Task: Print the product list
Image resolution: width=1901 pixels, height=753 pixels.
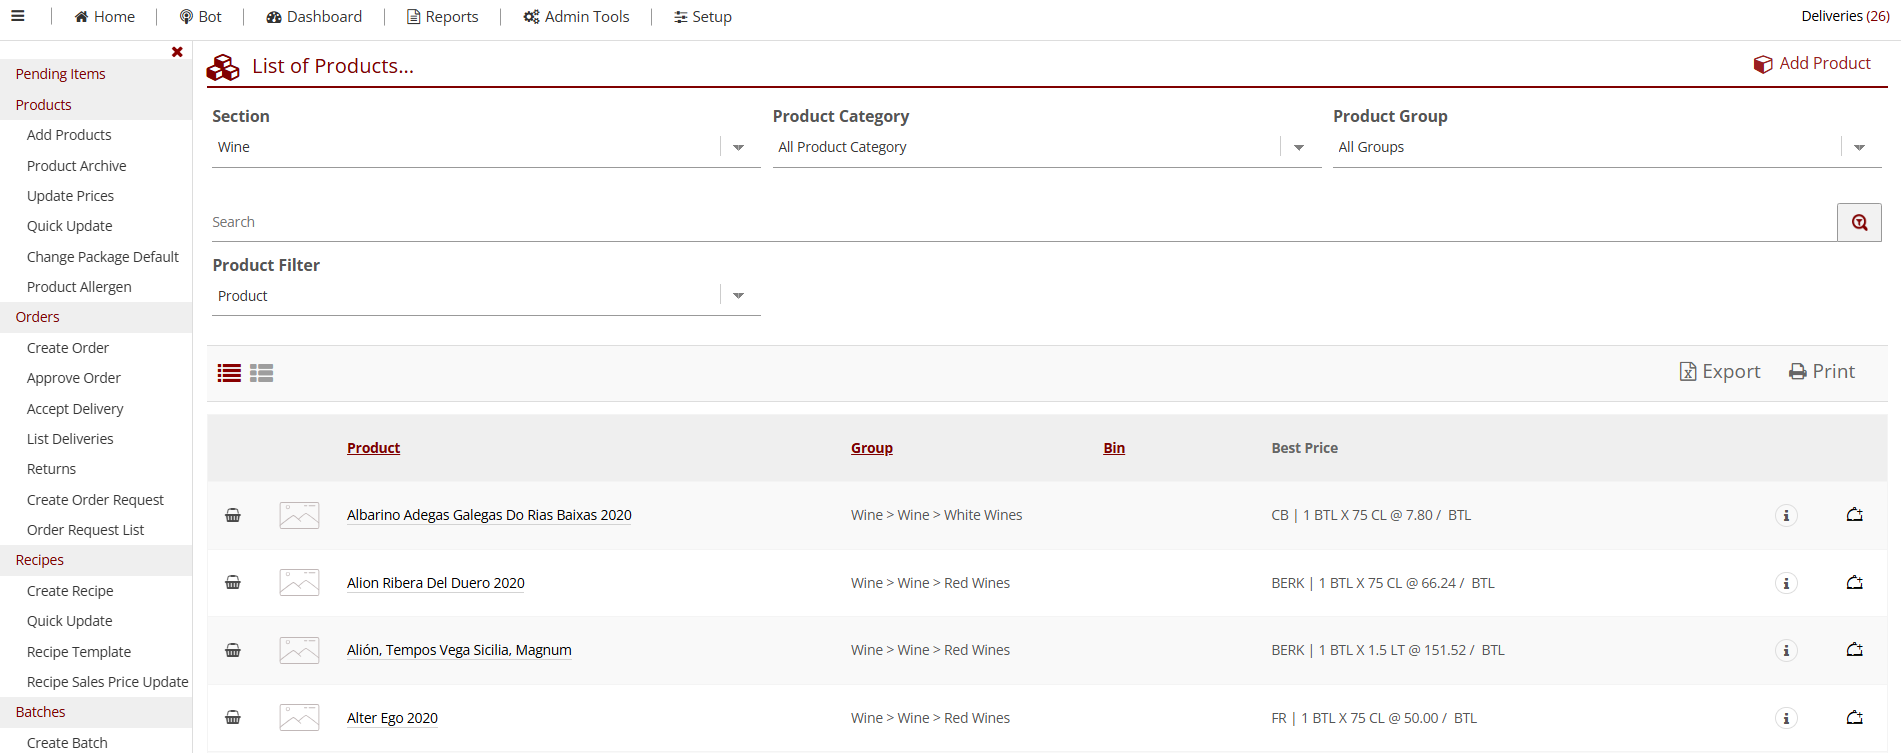Action: pyautogui.click(x=1821, y=371)
